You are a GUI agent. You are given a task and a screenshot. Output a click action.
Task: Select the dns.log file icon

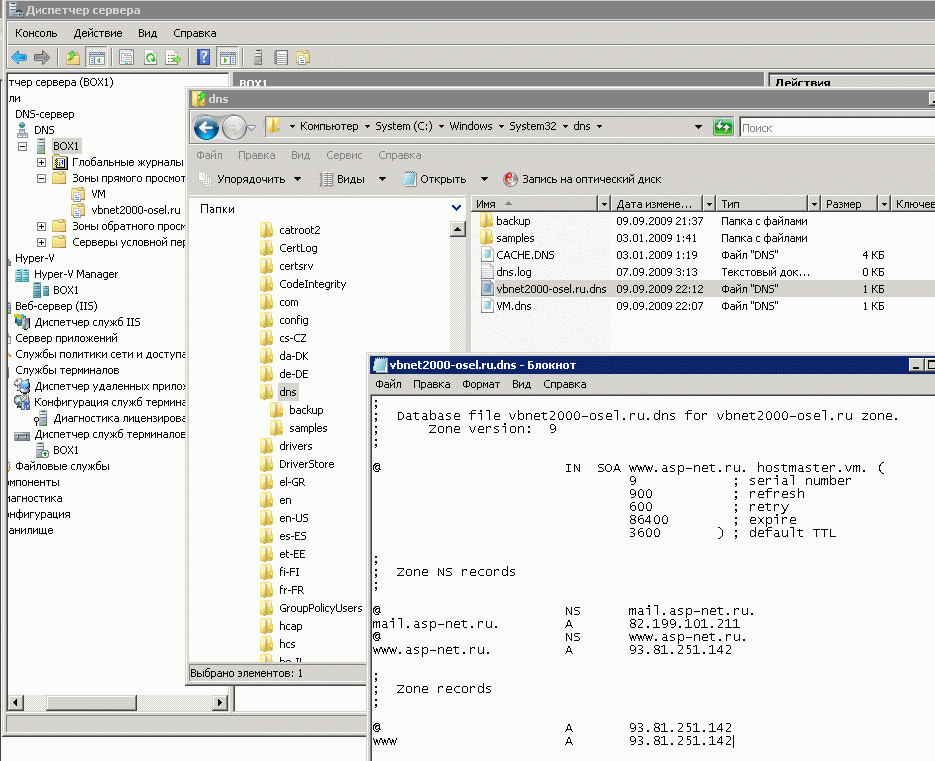click(487, 272)
